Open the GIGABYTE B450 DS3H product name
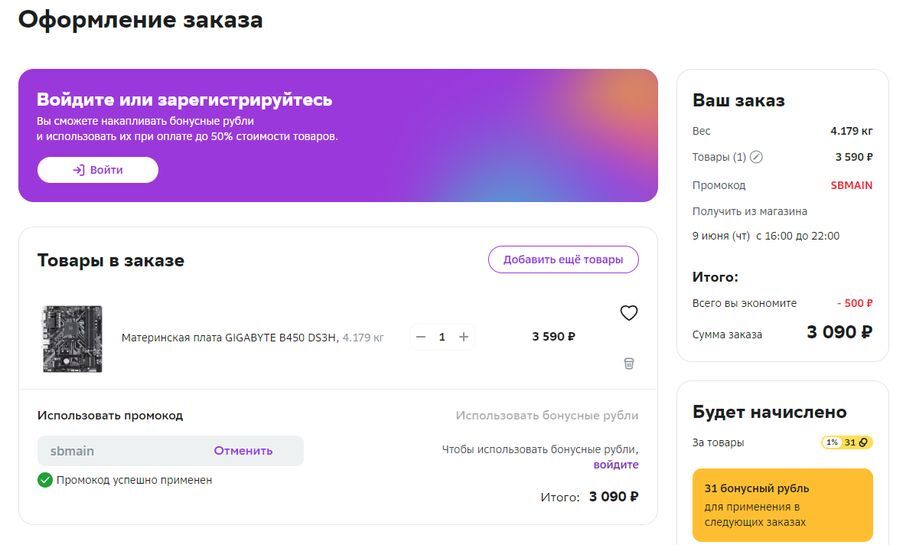Screen dimensions: 903x545 pos(229,338)
